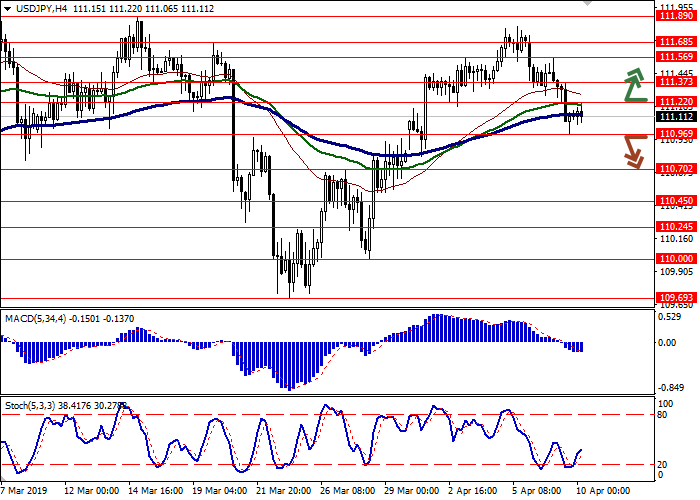Click the 111.220 price level label

(675, 102)
